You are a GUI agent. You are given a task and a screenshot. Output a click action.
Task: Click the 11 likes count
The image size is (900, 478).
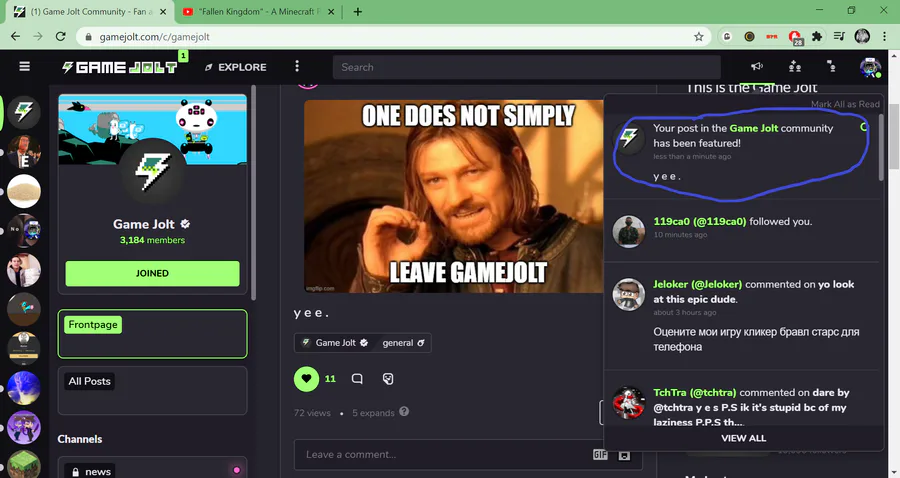click(330, 379)
